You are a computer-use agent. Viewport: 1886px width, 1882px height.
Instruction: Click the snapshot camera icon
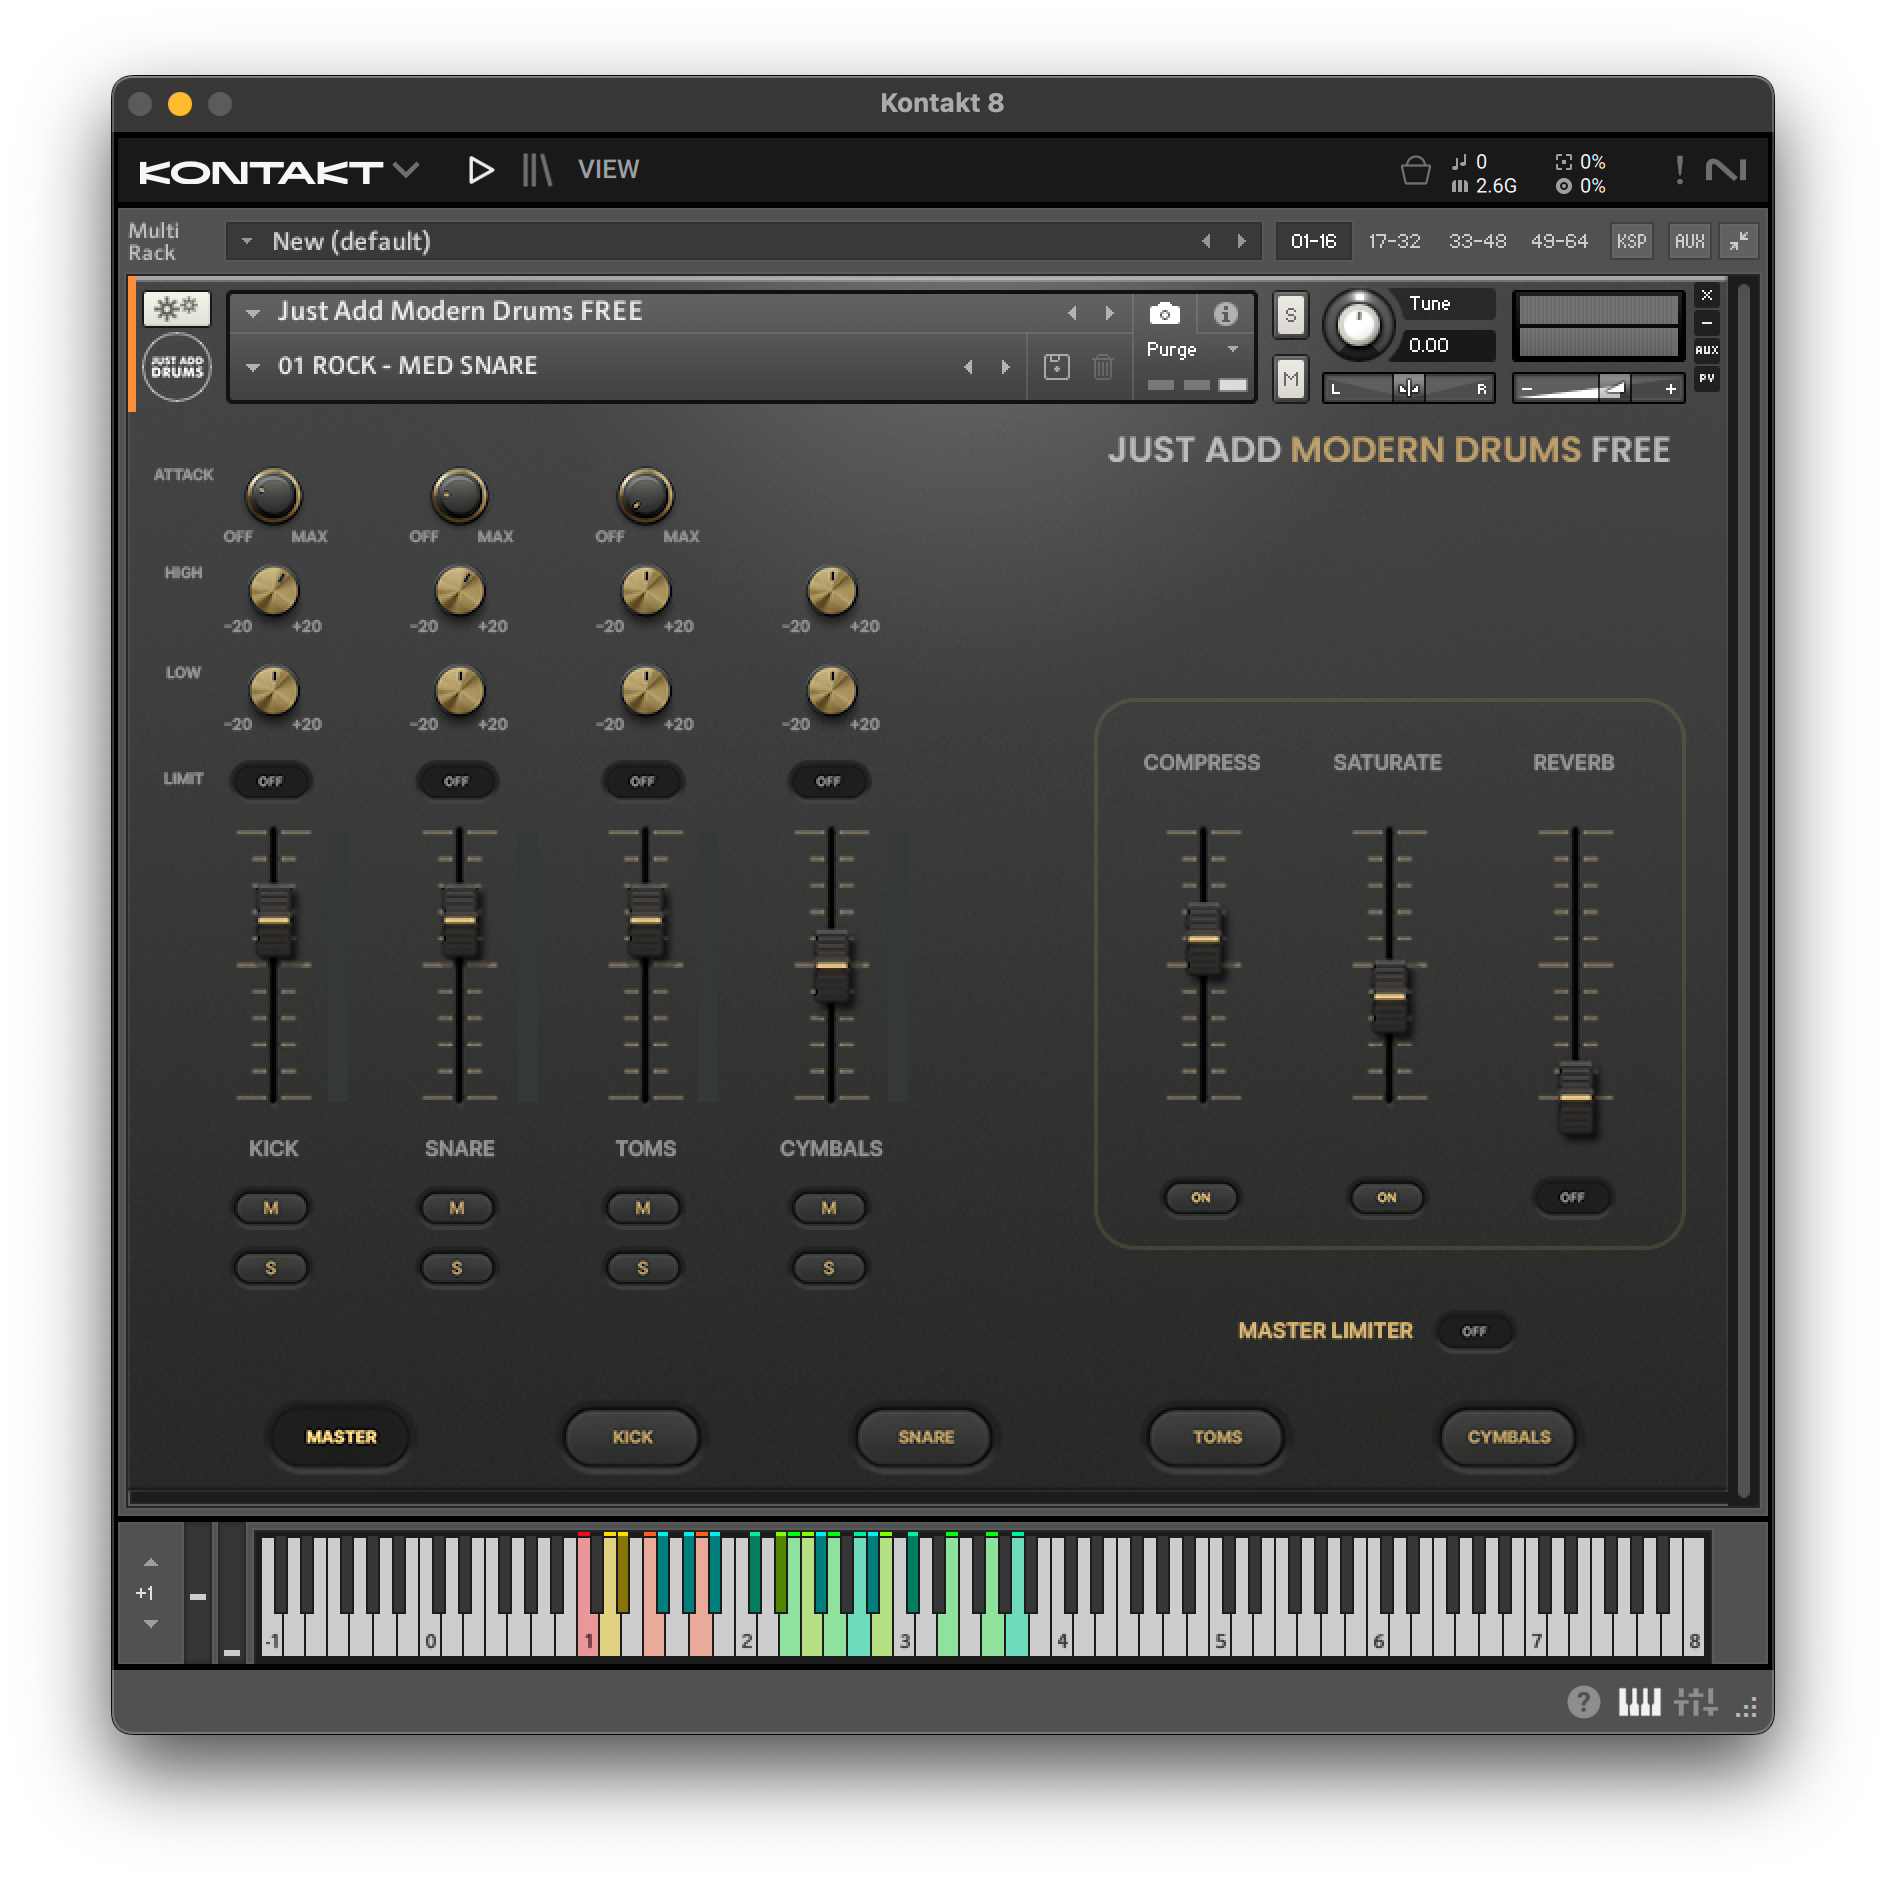point(1166,313)
